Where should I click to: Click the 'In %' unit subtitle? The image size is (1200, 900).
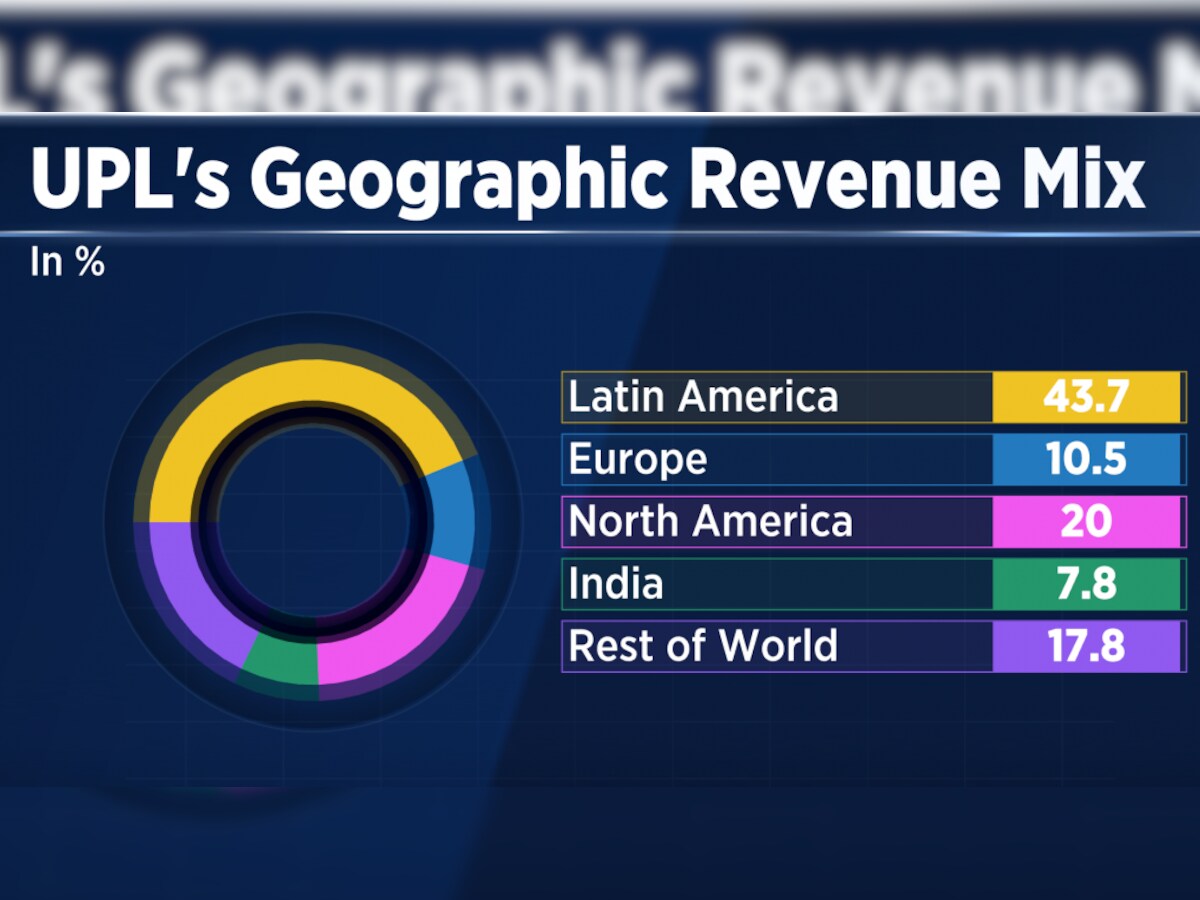click(67, 263)
